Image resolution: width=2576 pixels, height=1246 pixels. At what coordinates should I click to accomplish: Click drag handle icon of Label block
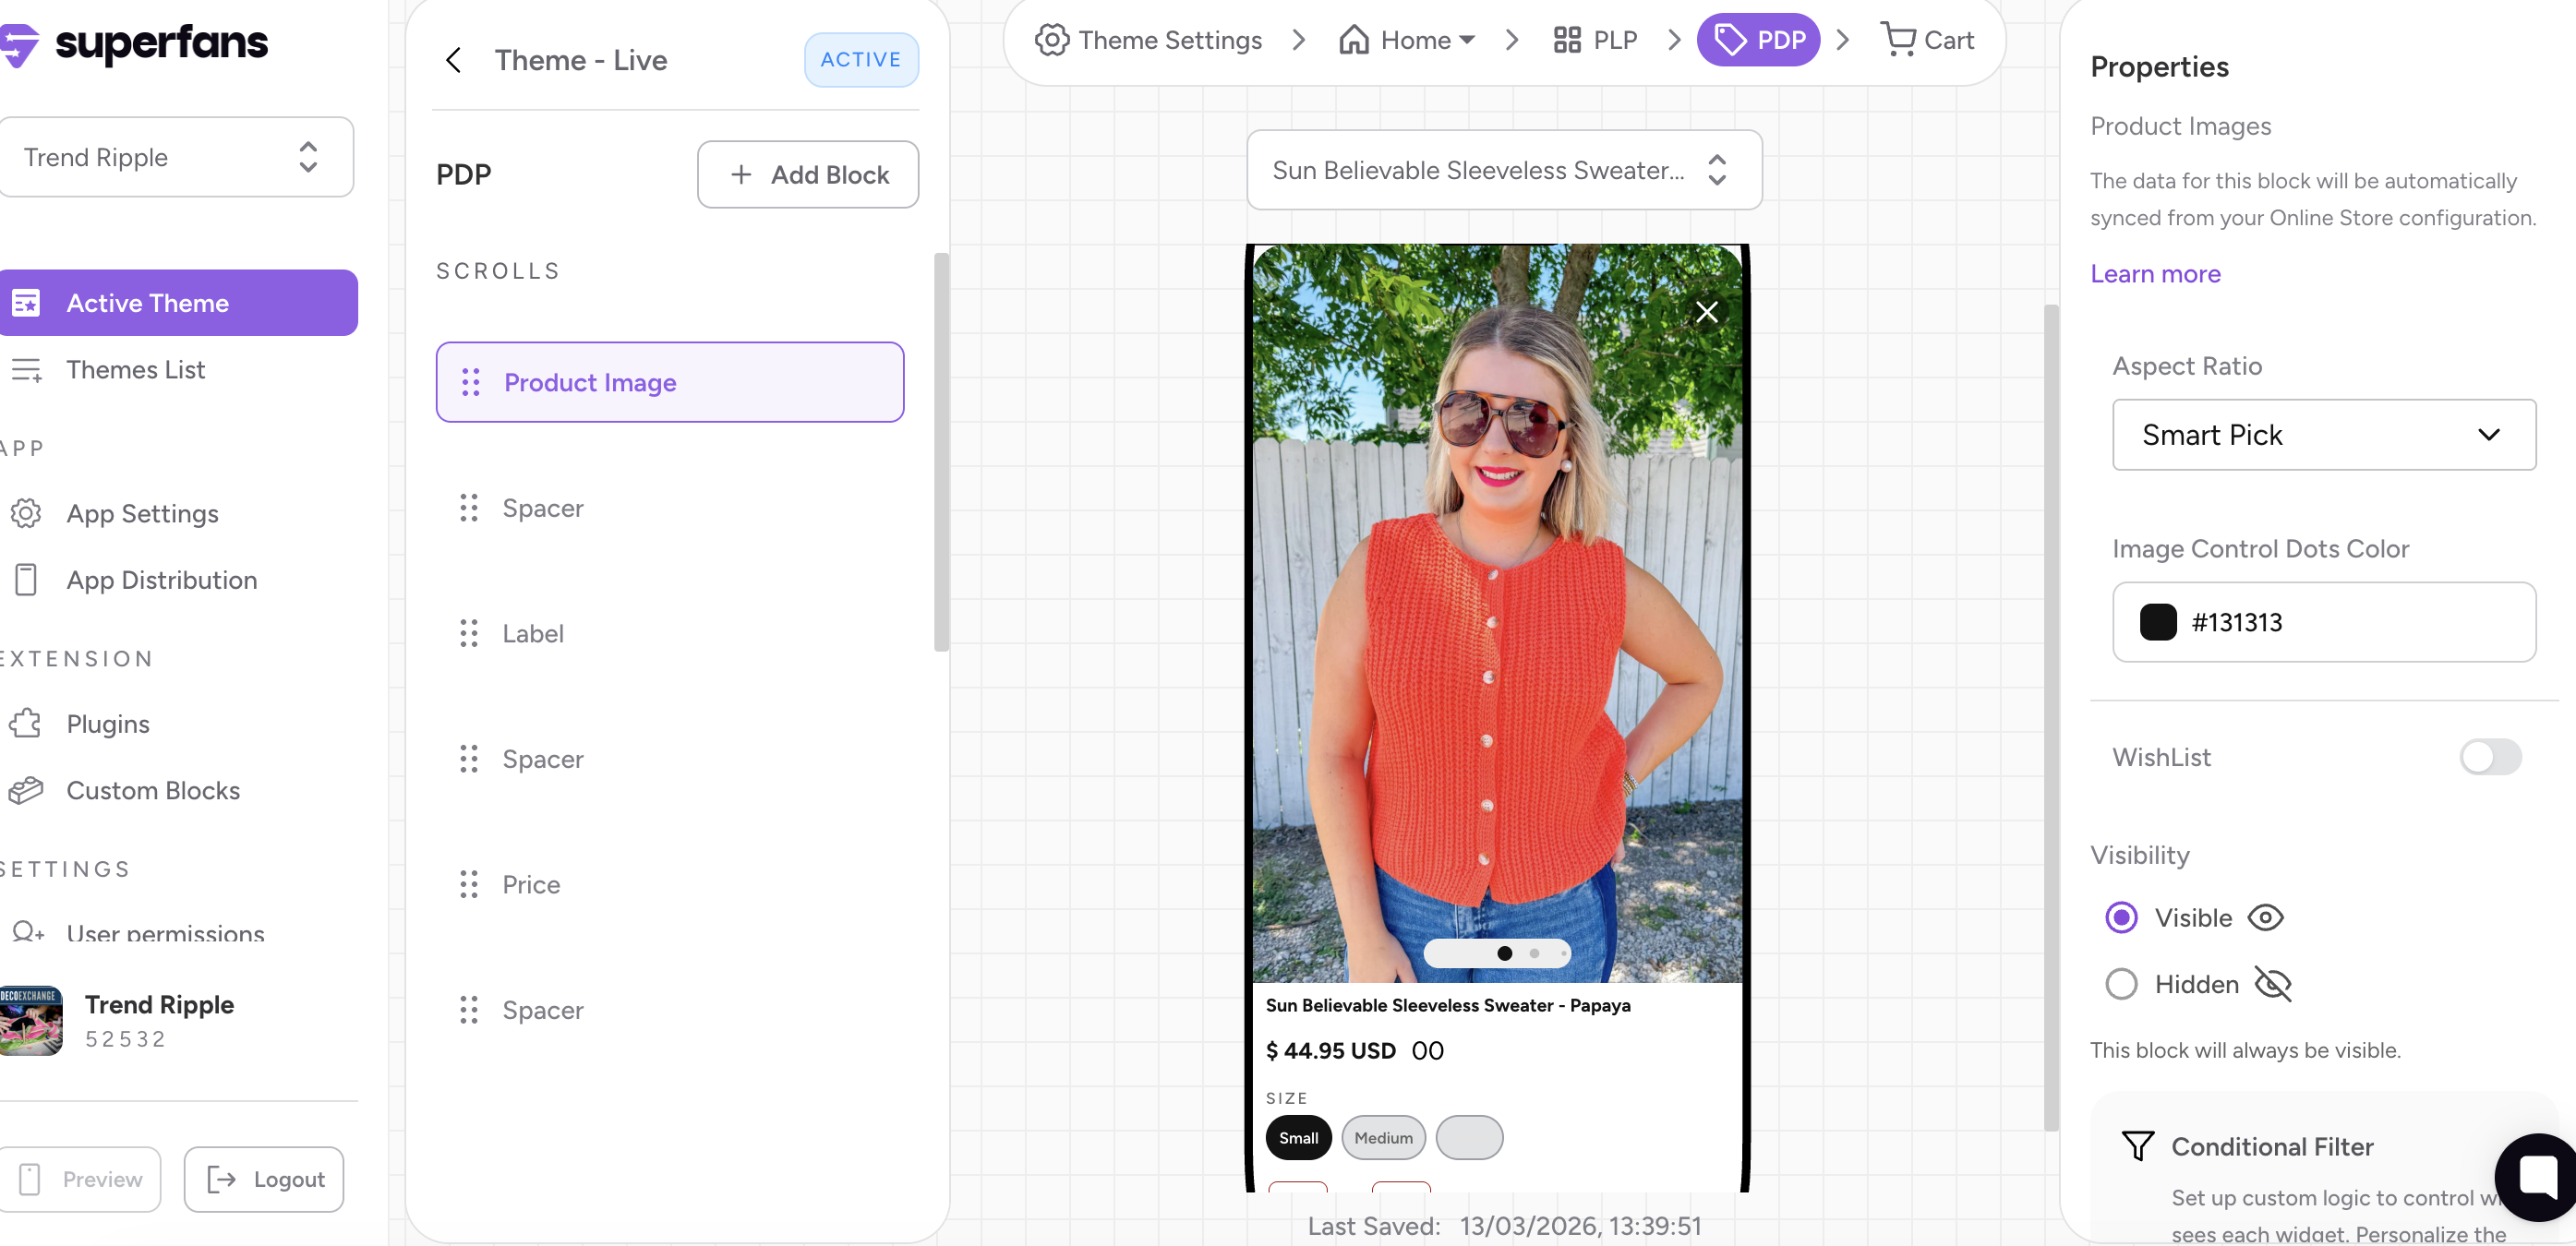[468, 633]
